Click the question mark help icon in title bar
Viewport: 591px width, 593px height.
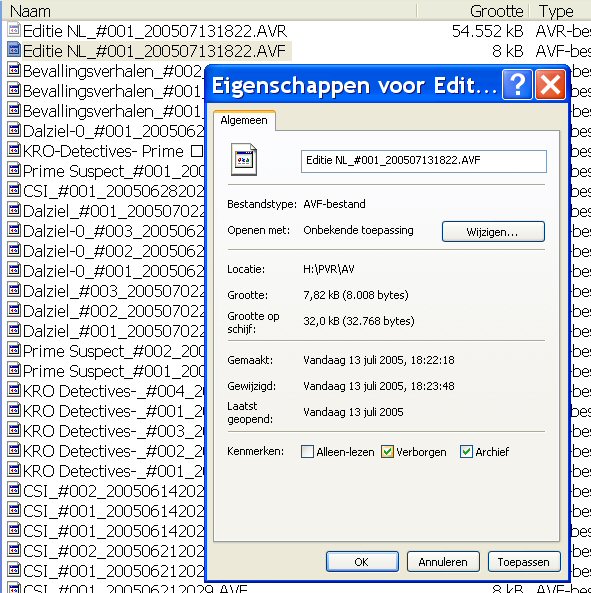coord(517,85)
